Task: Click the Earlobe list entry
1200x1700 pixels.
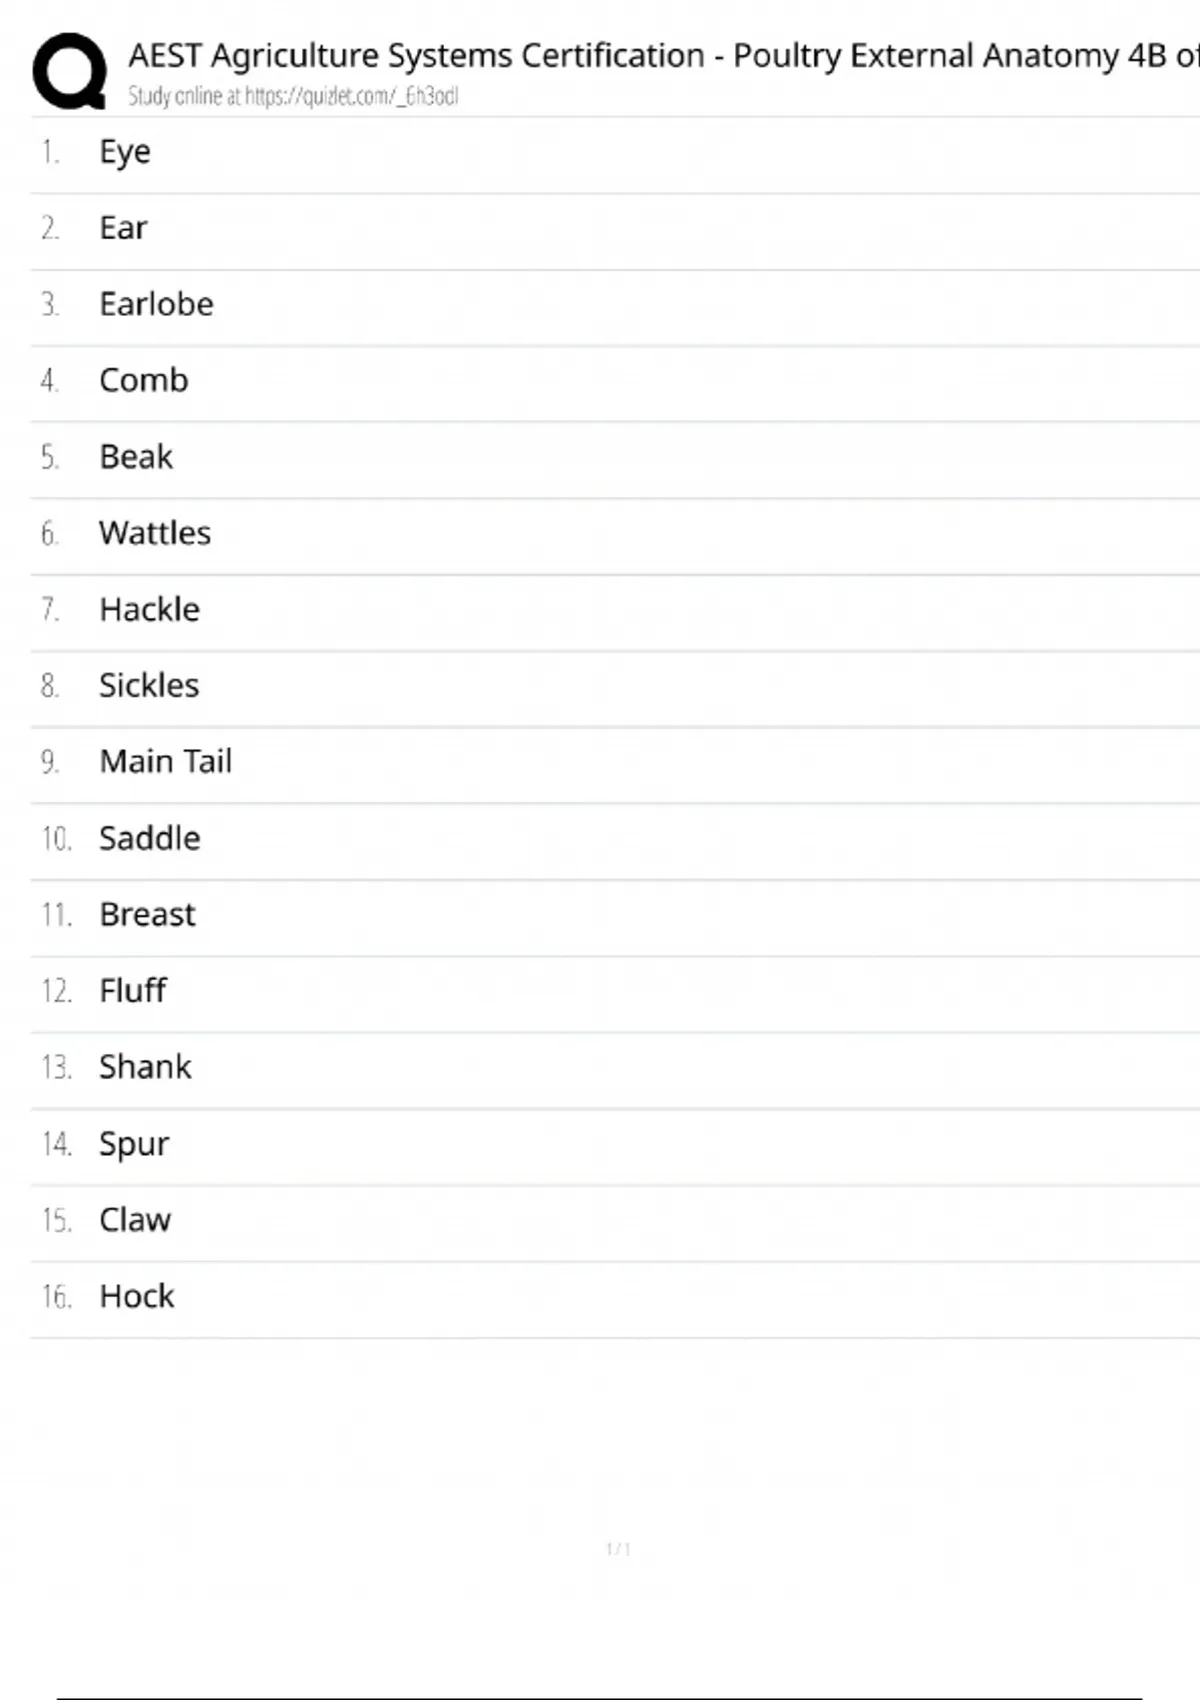Action: 156,304
